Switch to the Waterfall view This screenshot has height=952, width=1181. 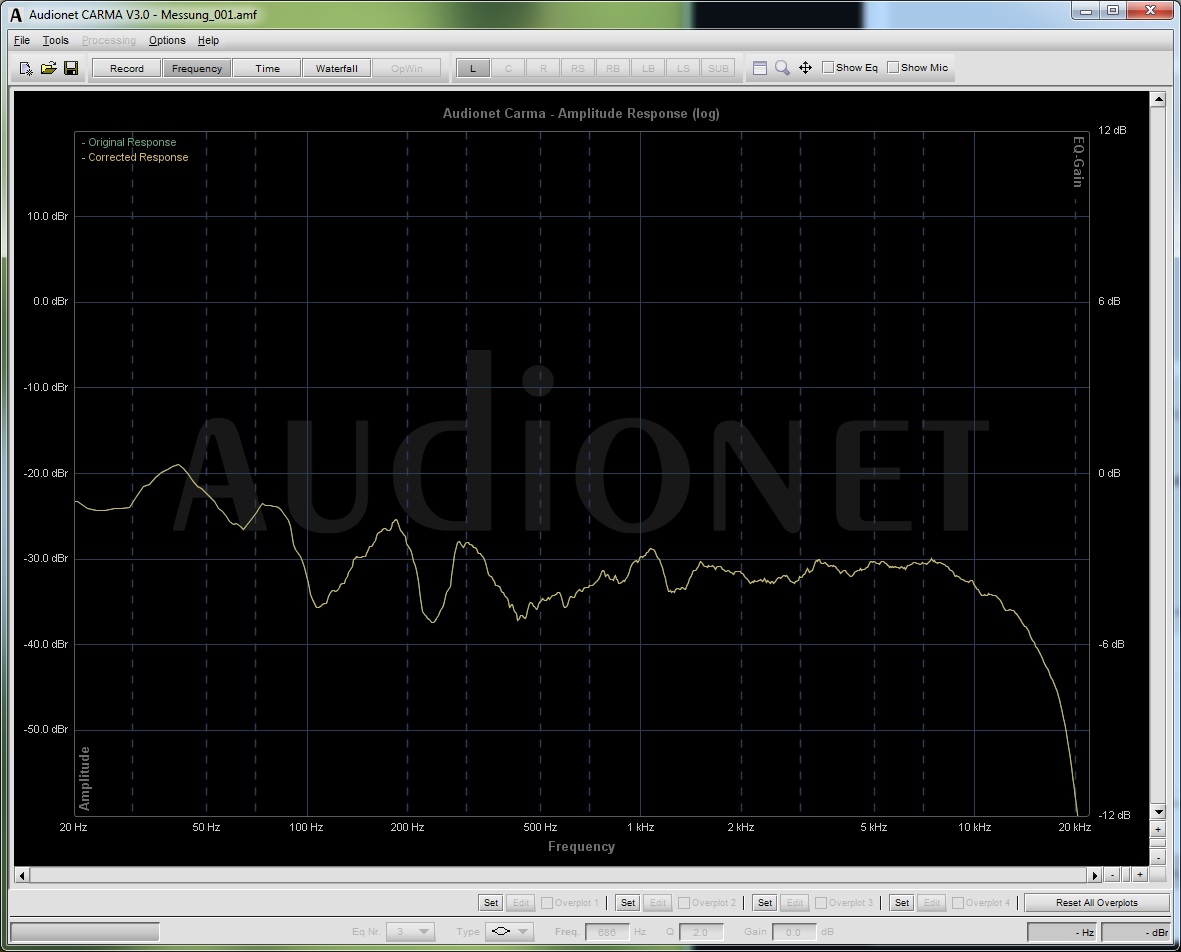[336, 68]
